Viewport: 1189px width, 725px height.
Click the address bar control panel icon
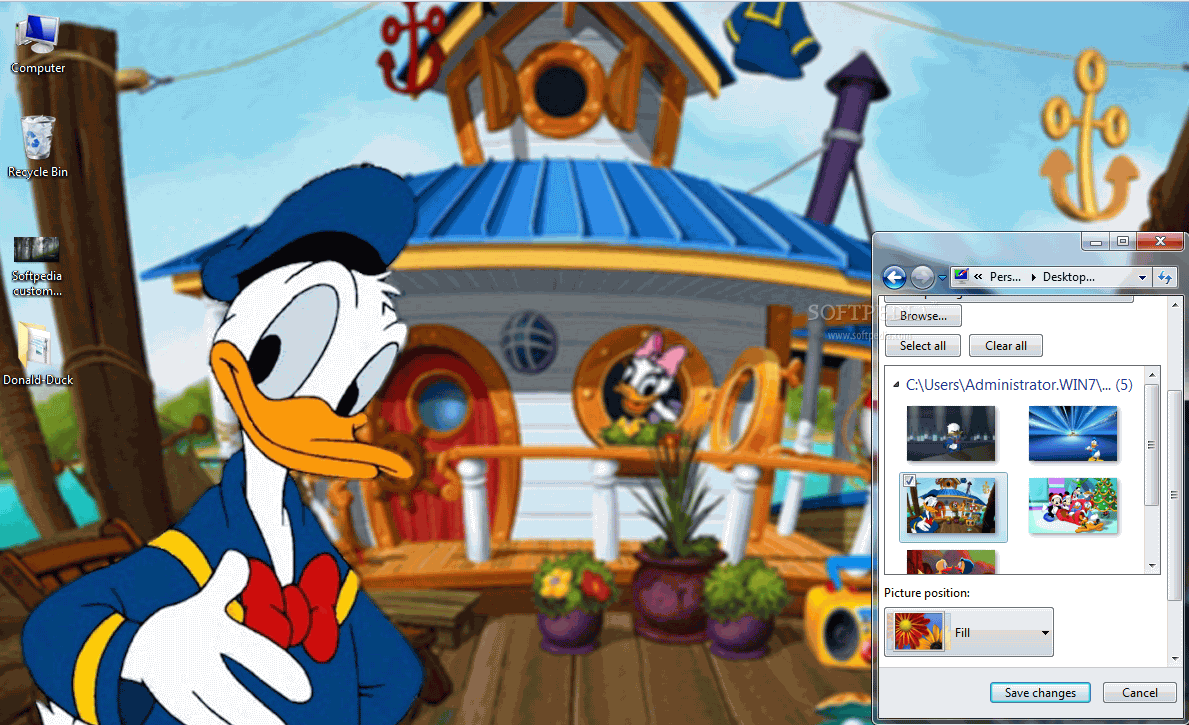coord(961,276)
